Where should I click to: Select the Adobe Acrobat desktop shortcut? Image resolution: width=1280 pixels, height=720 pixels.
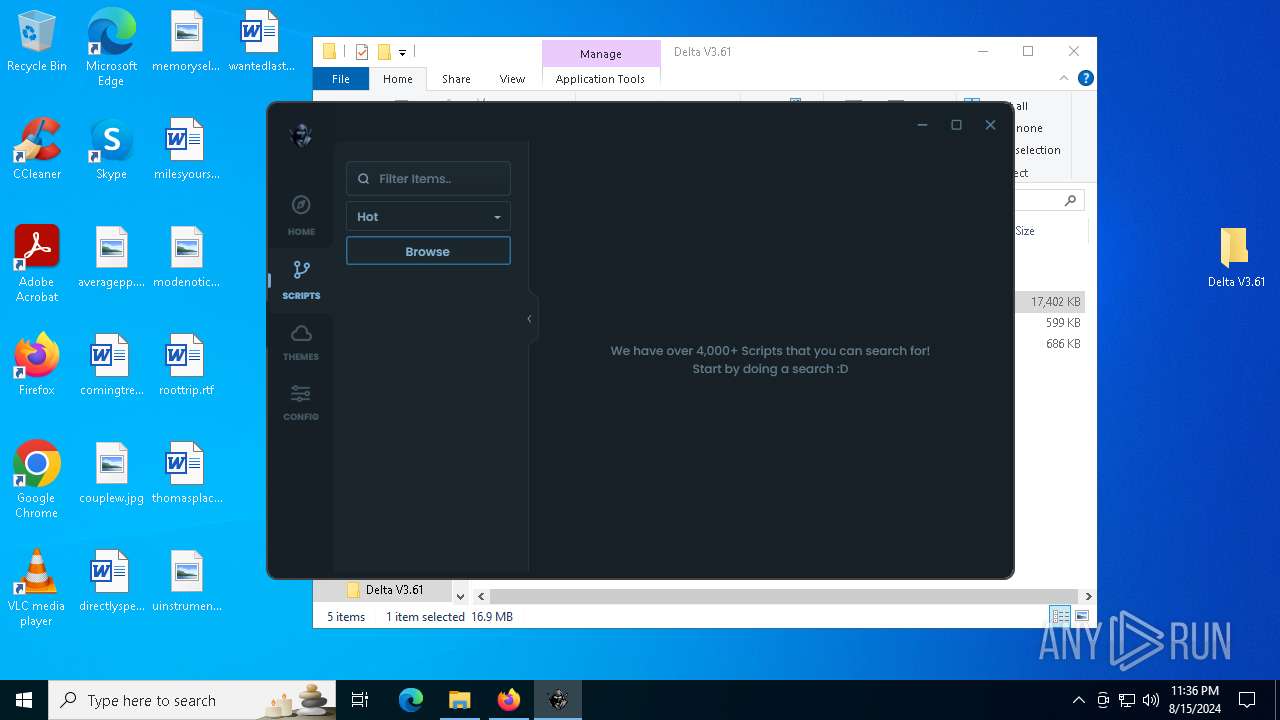[x=37, y=264]
